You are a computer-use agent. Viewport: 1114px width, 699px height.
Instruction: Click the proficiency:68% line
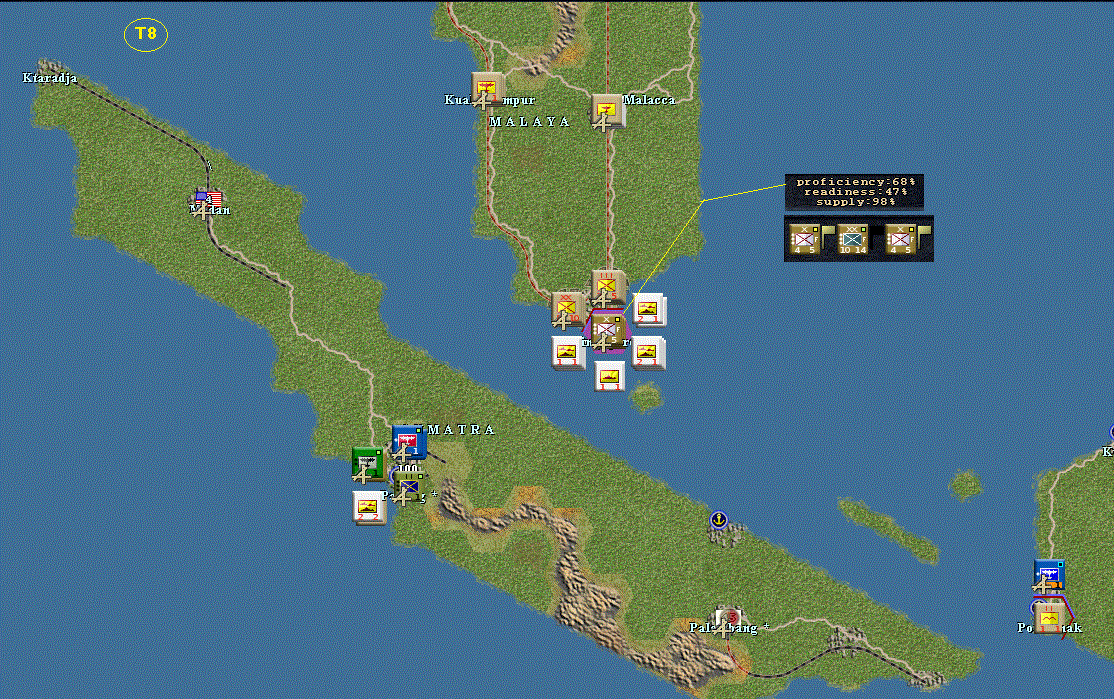point(855,182)
